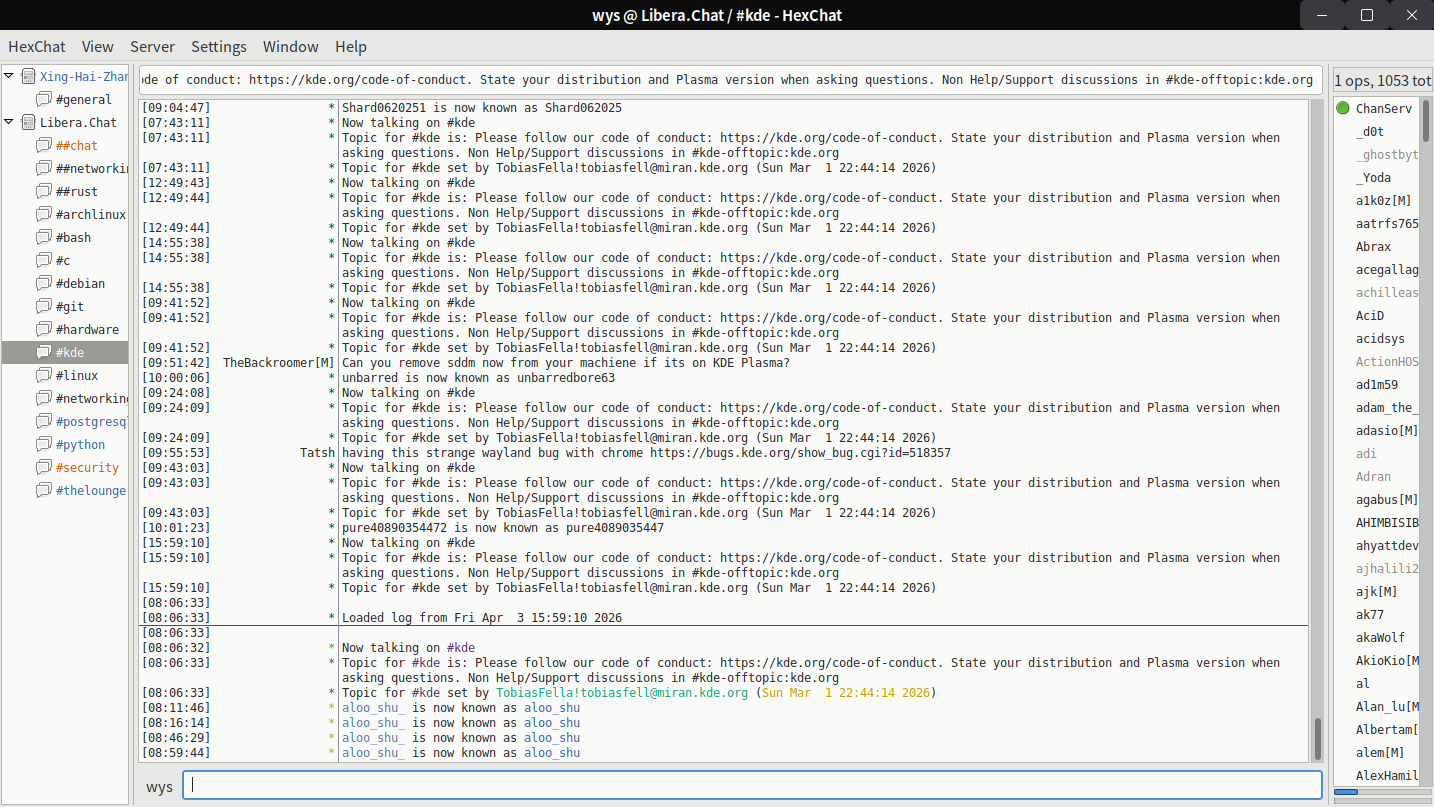Open the Settings menu
Image resolution: width=1434 pixels, height=807 pixels.
(219, 46)
